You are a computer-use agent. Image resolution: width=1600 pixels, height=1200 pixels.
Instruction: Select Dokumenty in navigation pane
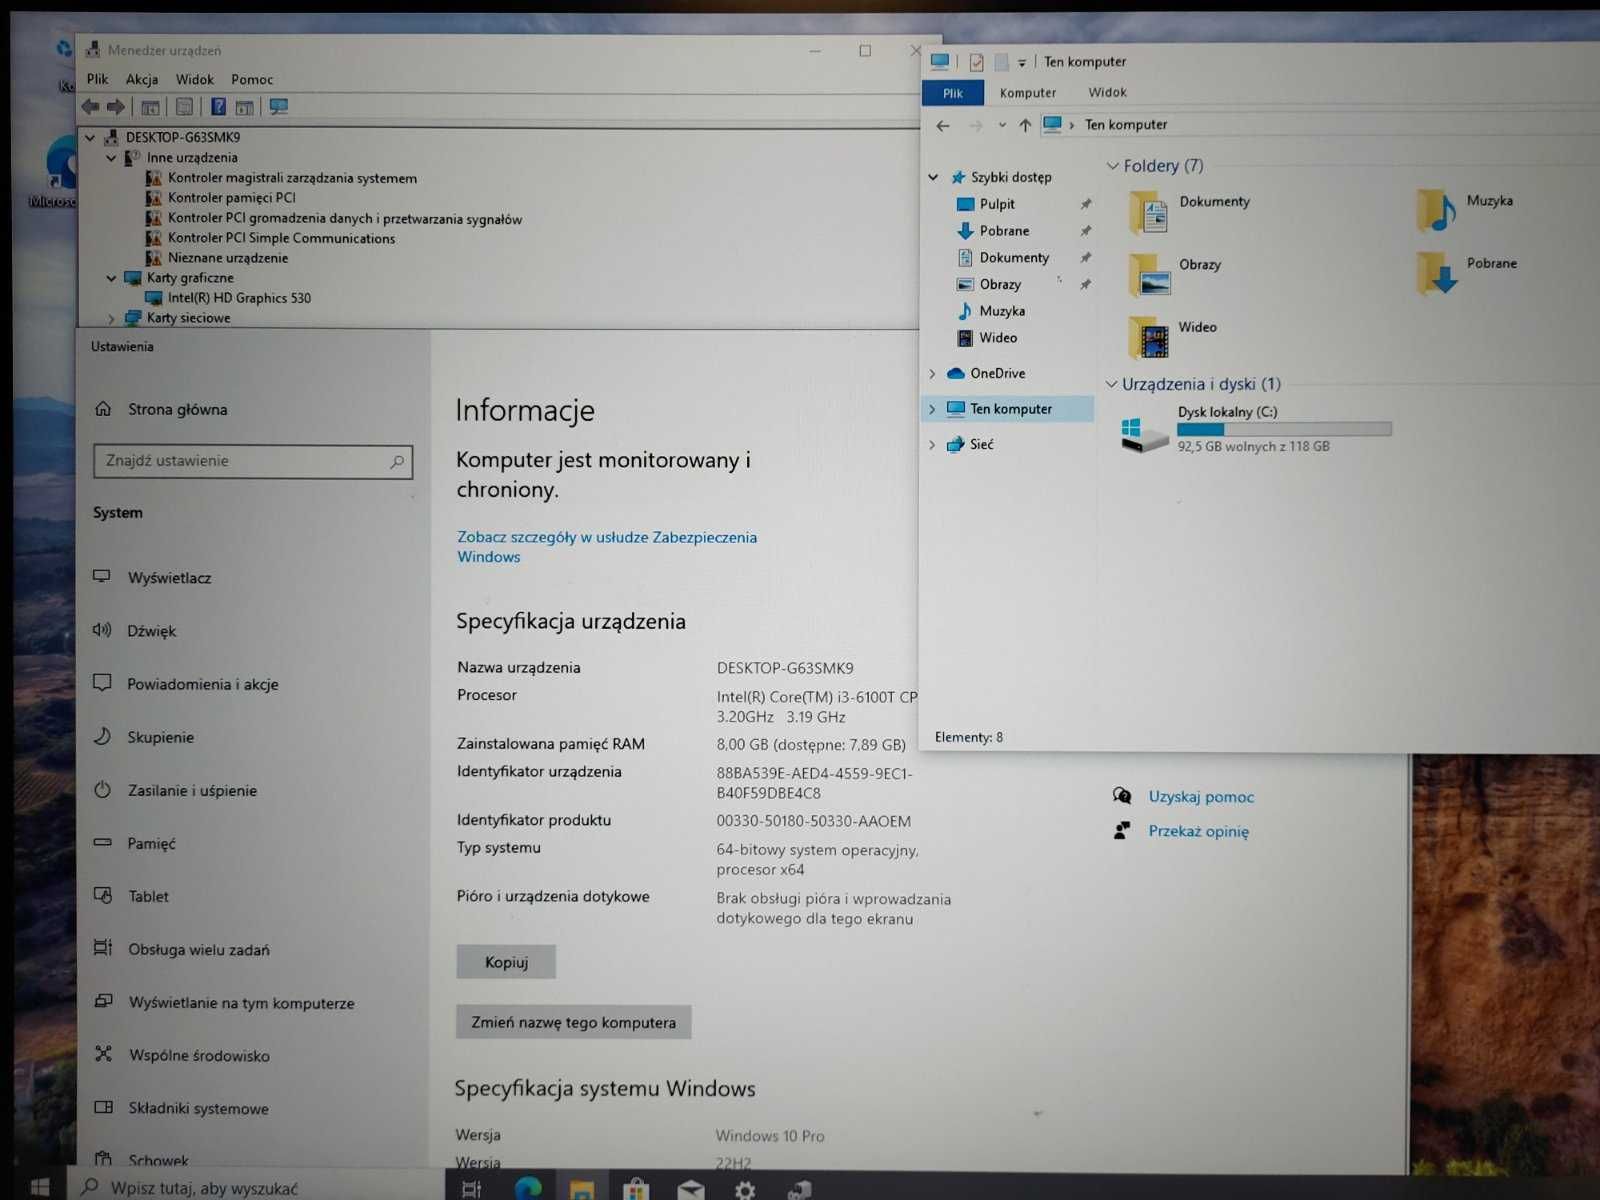1014,258
